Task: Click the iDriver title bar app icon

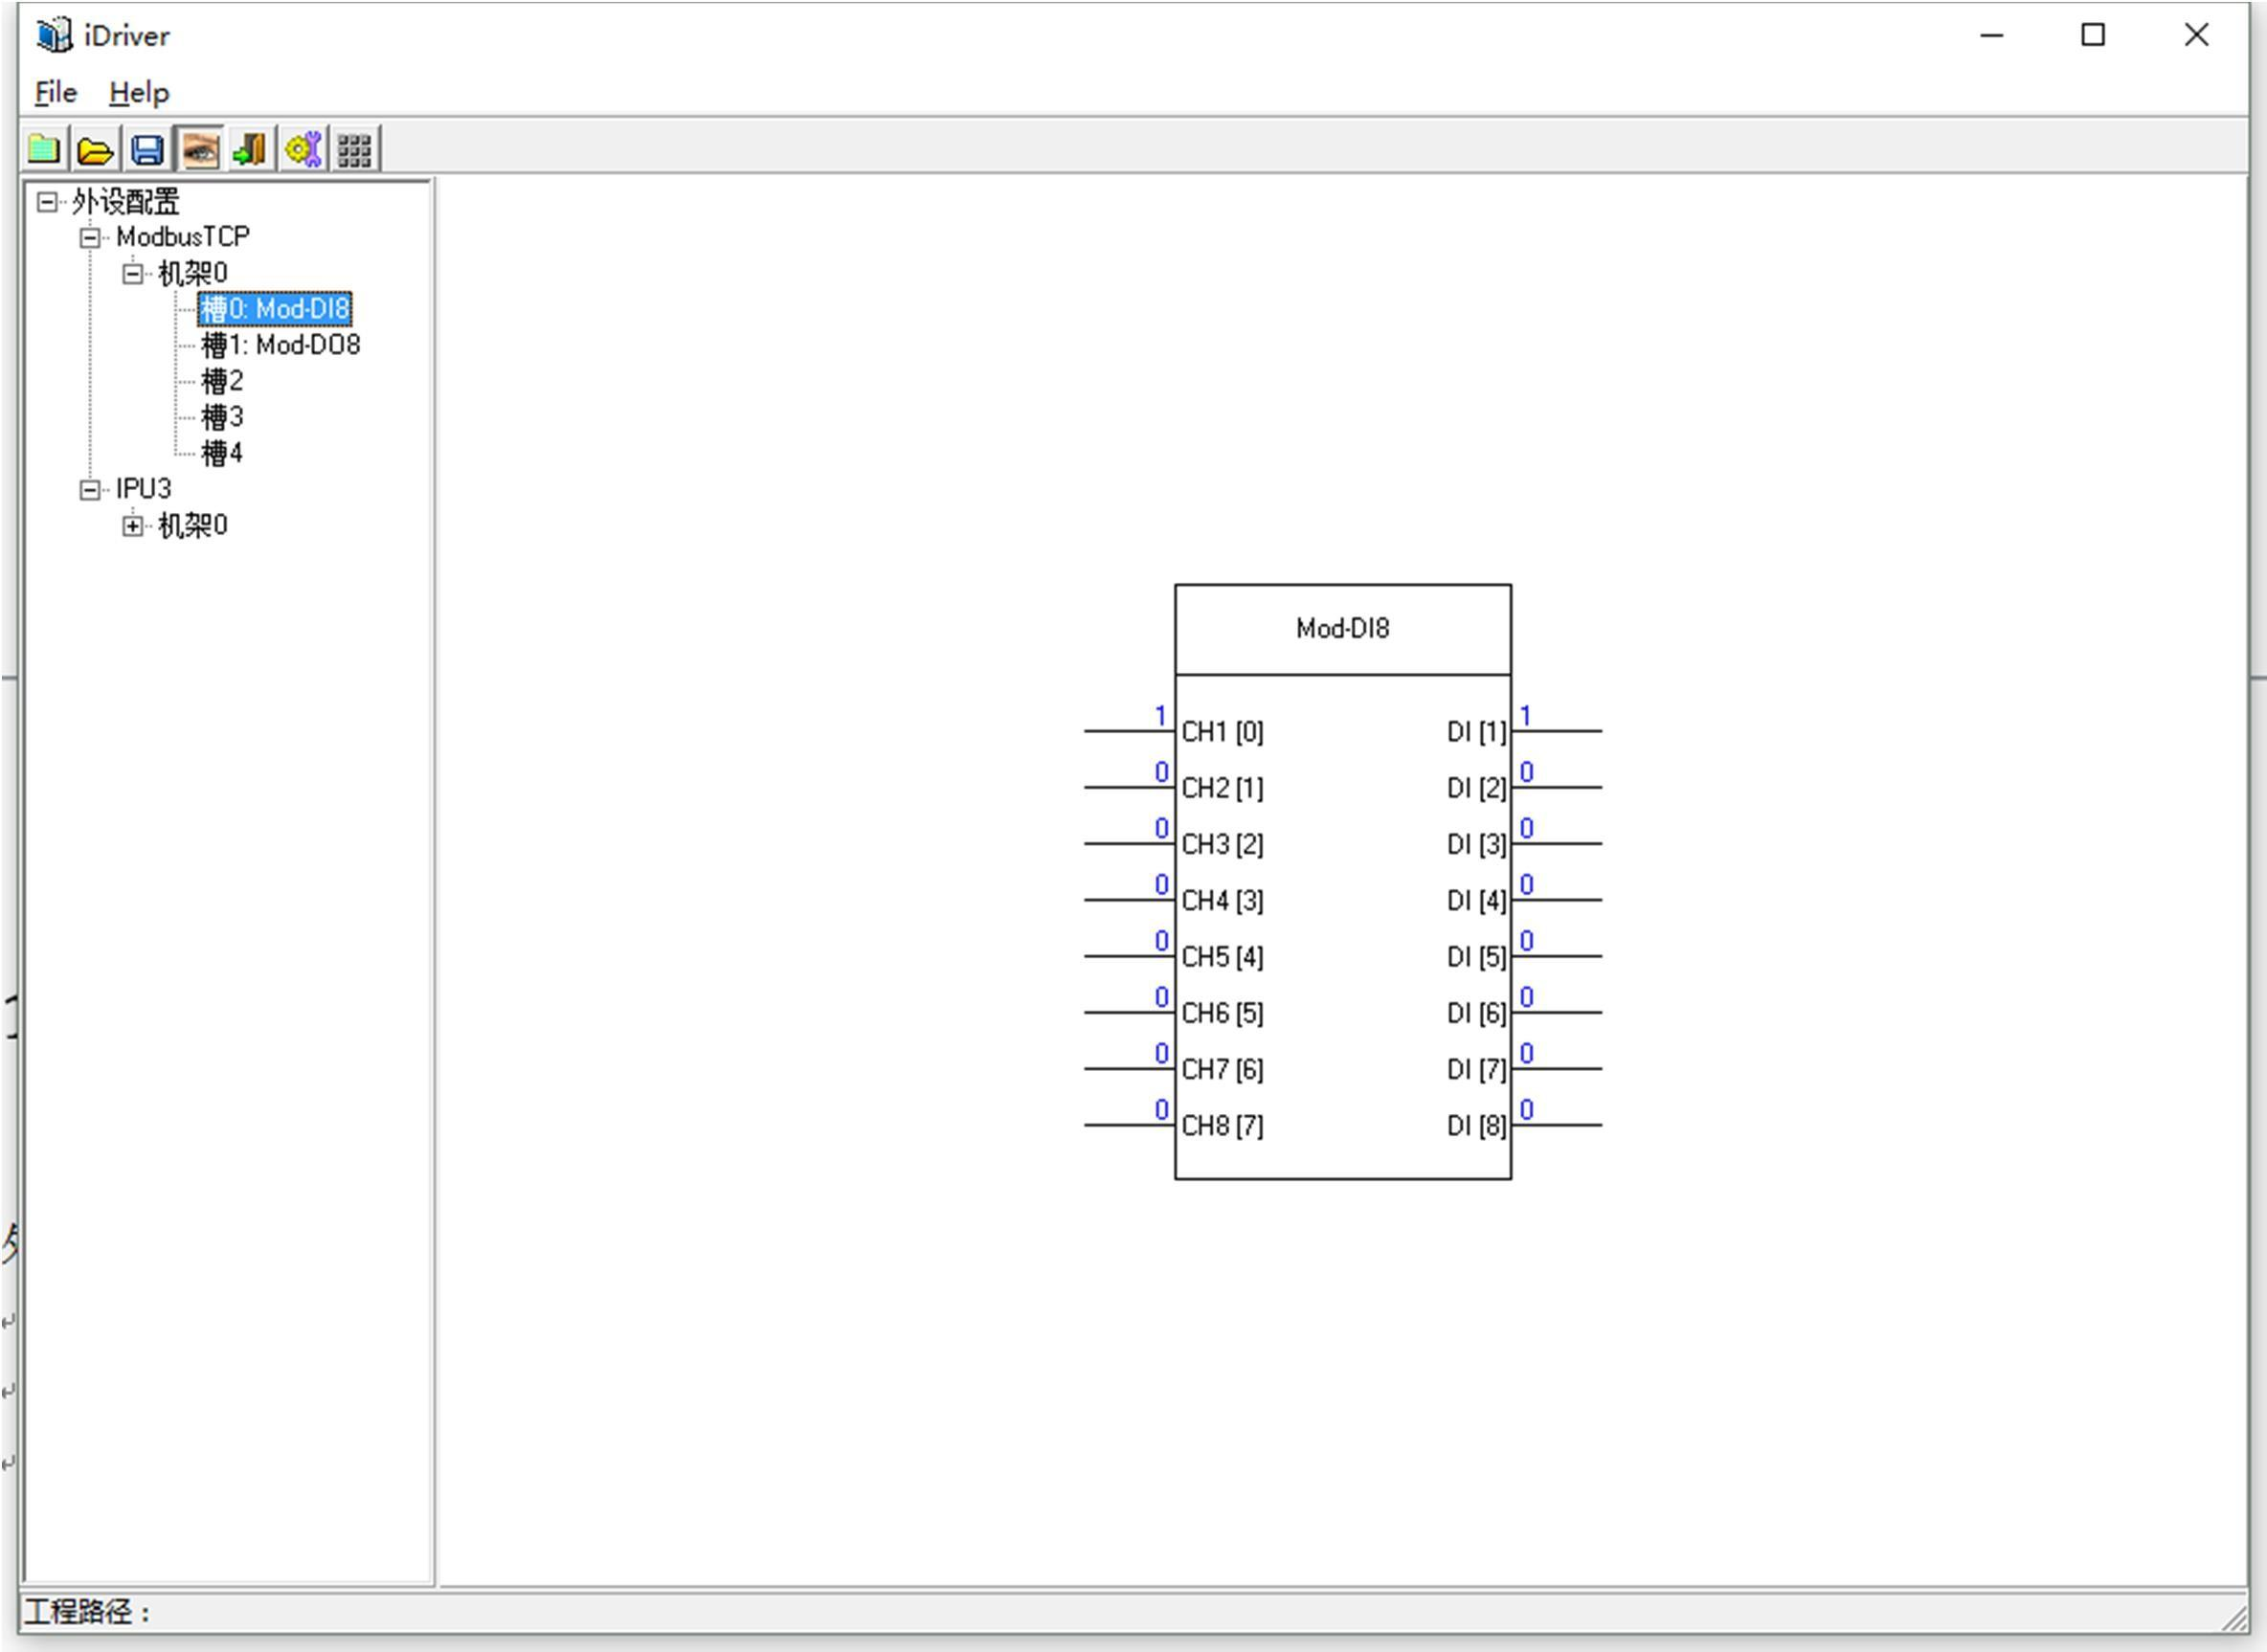Action: coord(54,36)
